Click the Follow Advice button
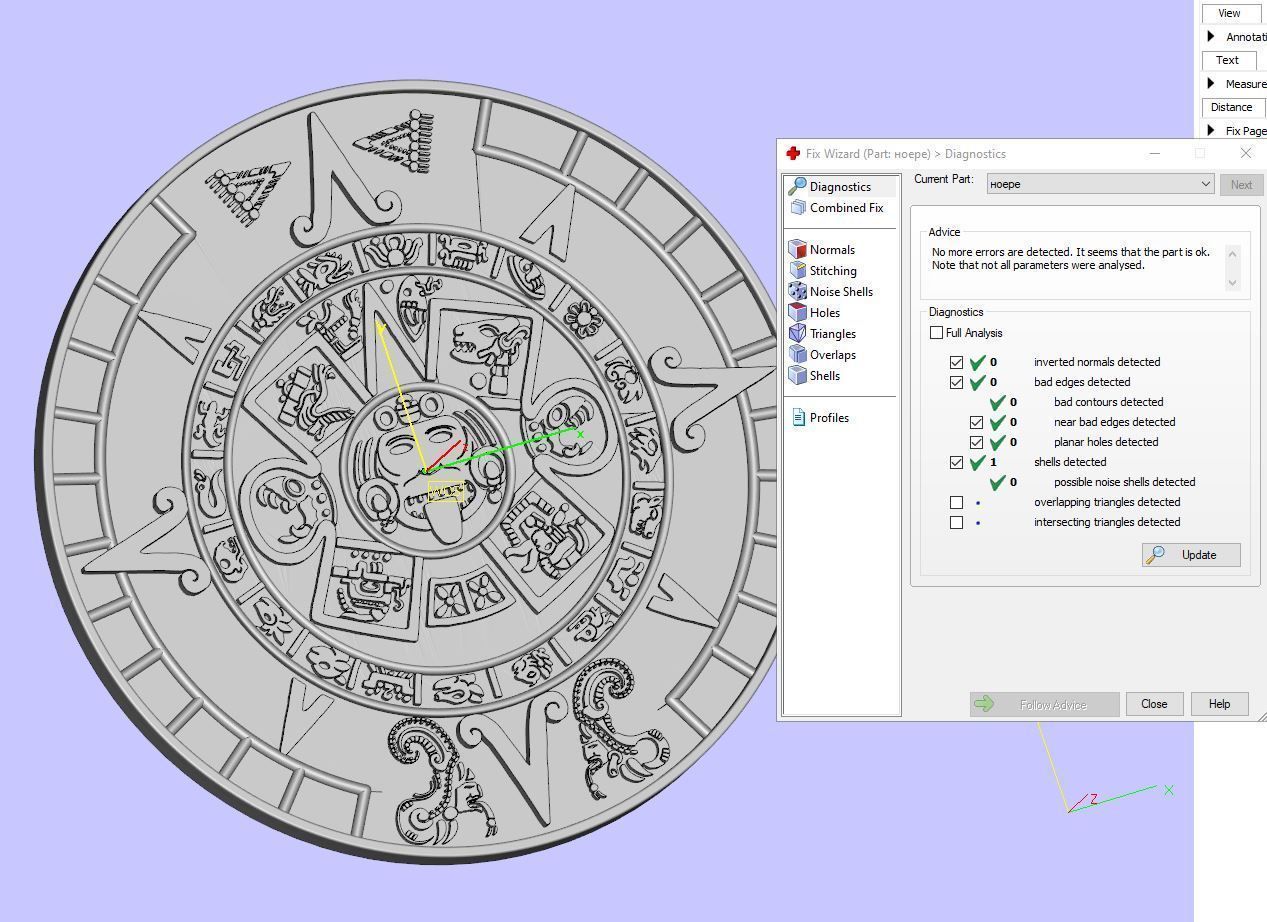 (x=1044, y=704)
